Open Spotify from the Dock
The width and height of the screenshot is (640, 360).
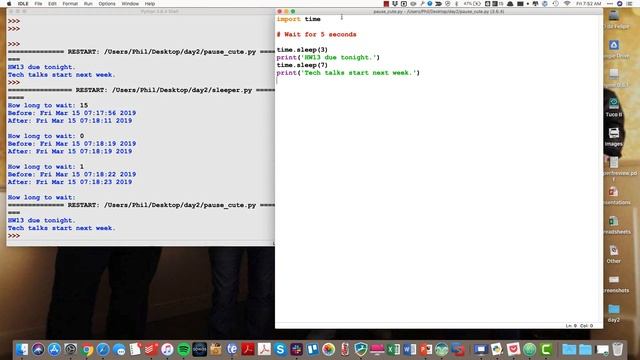click(x=184, y=349)
